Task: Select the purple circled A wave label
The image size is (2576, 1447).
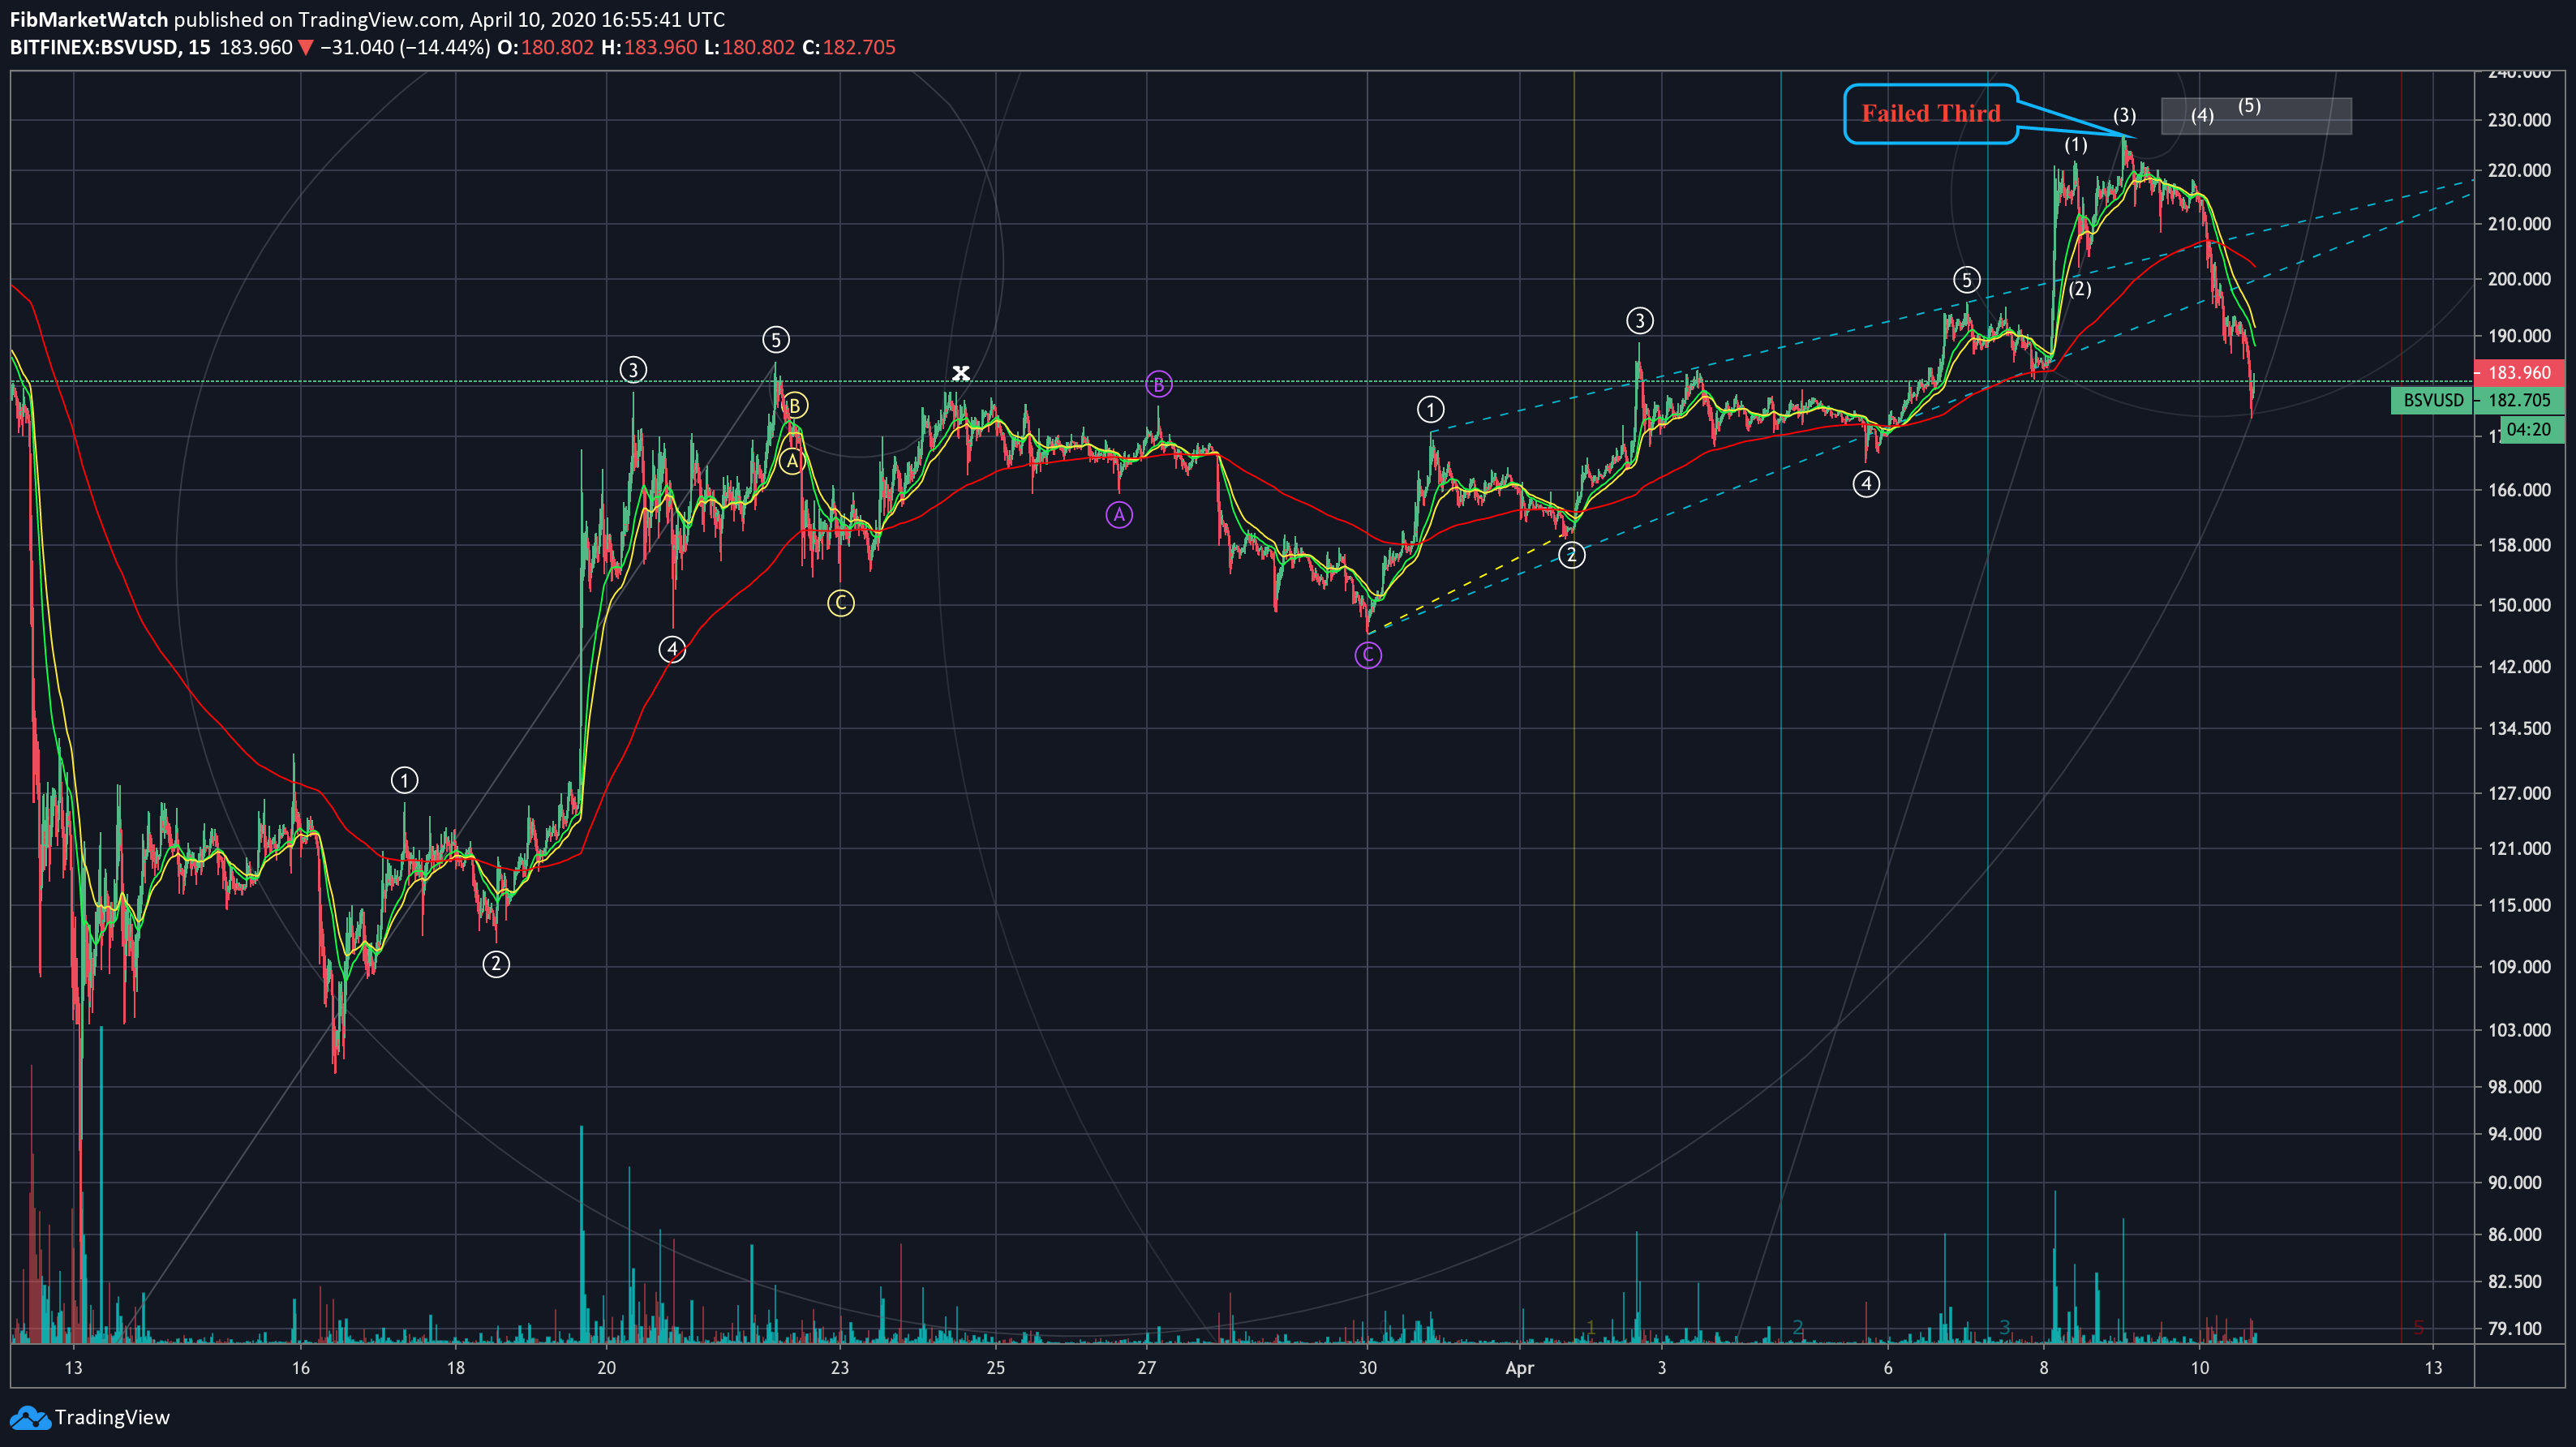Action: pos(1119,515)
